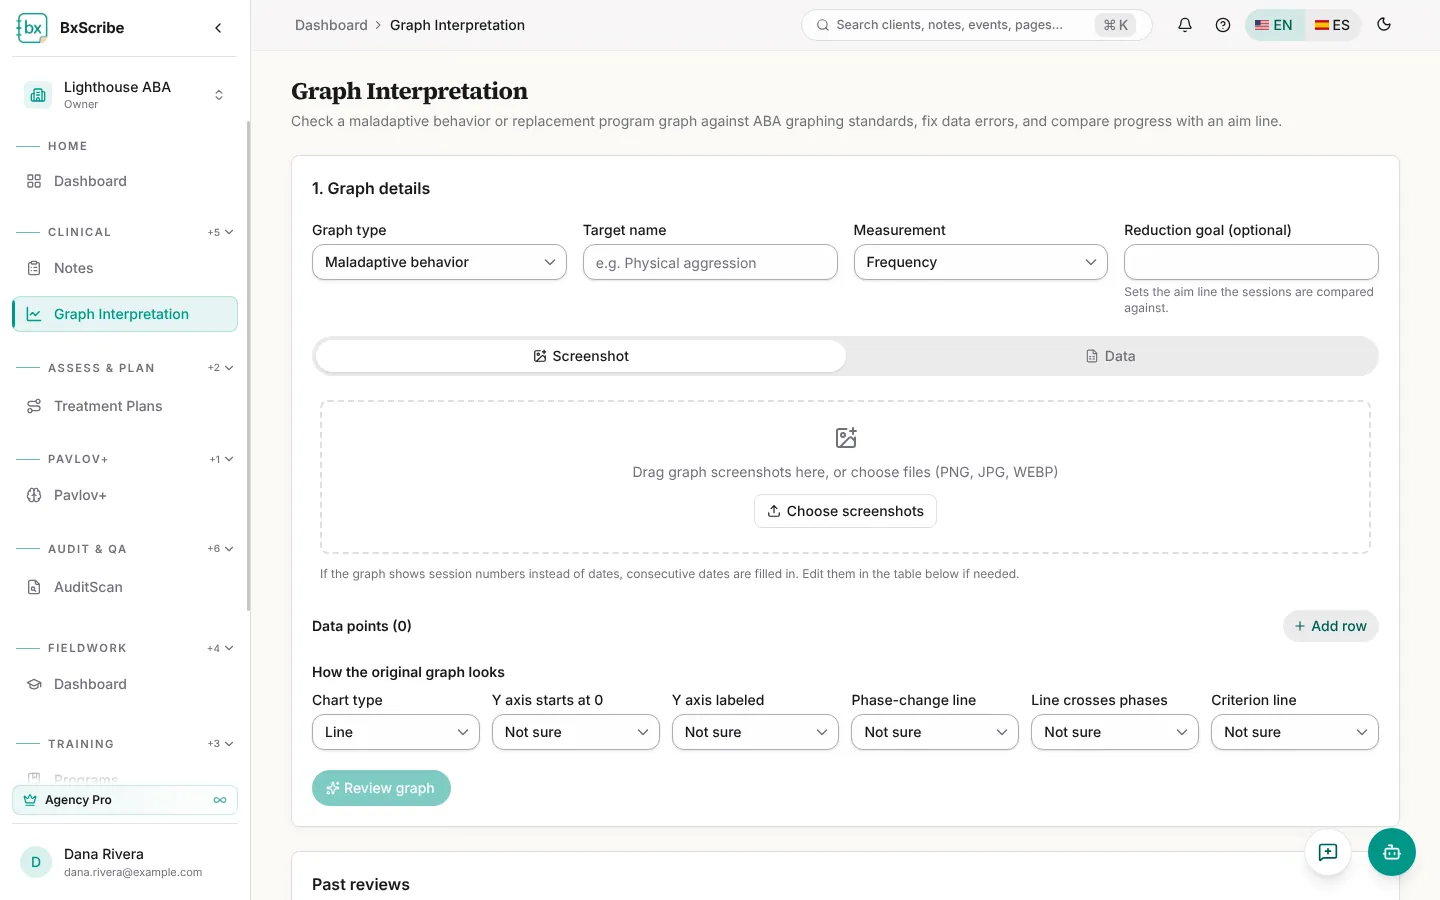Click the Home Dashboard grid icon
The height and width of the screenshot is (900, 1440).
click(34, 181)
